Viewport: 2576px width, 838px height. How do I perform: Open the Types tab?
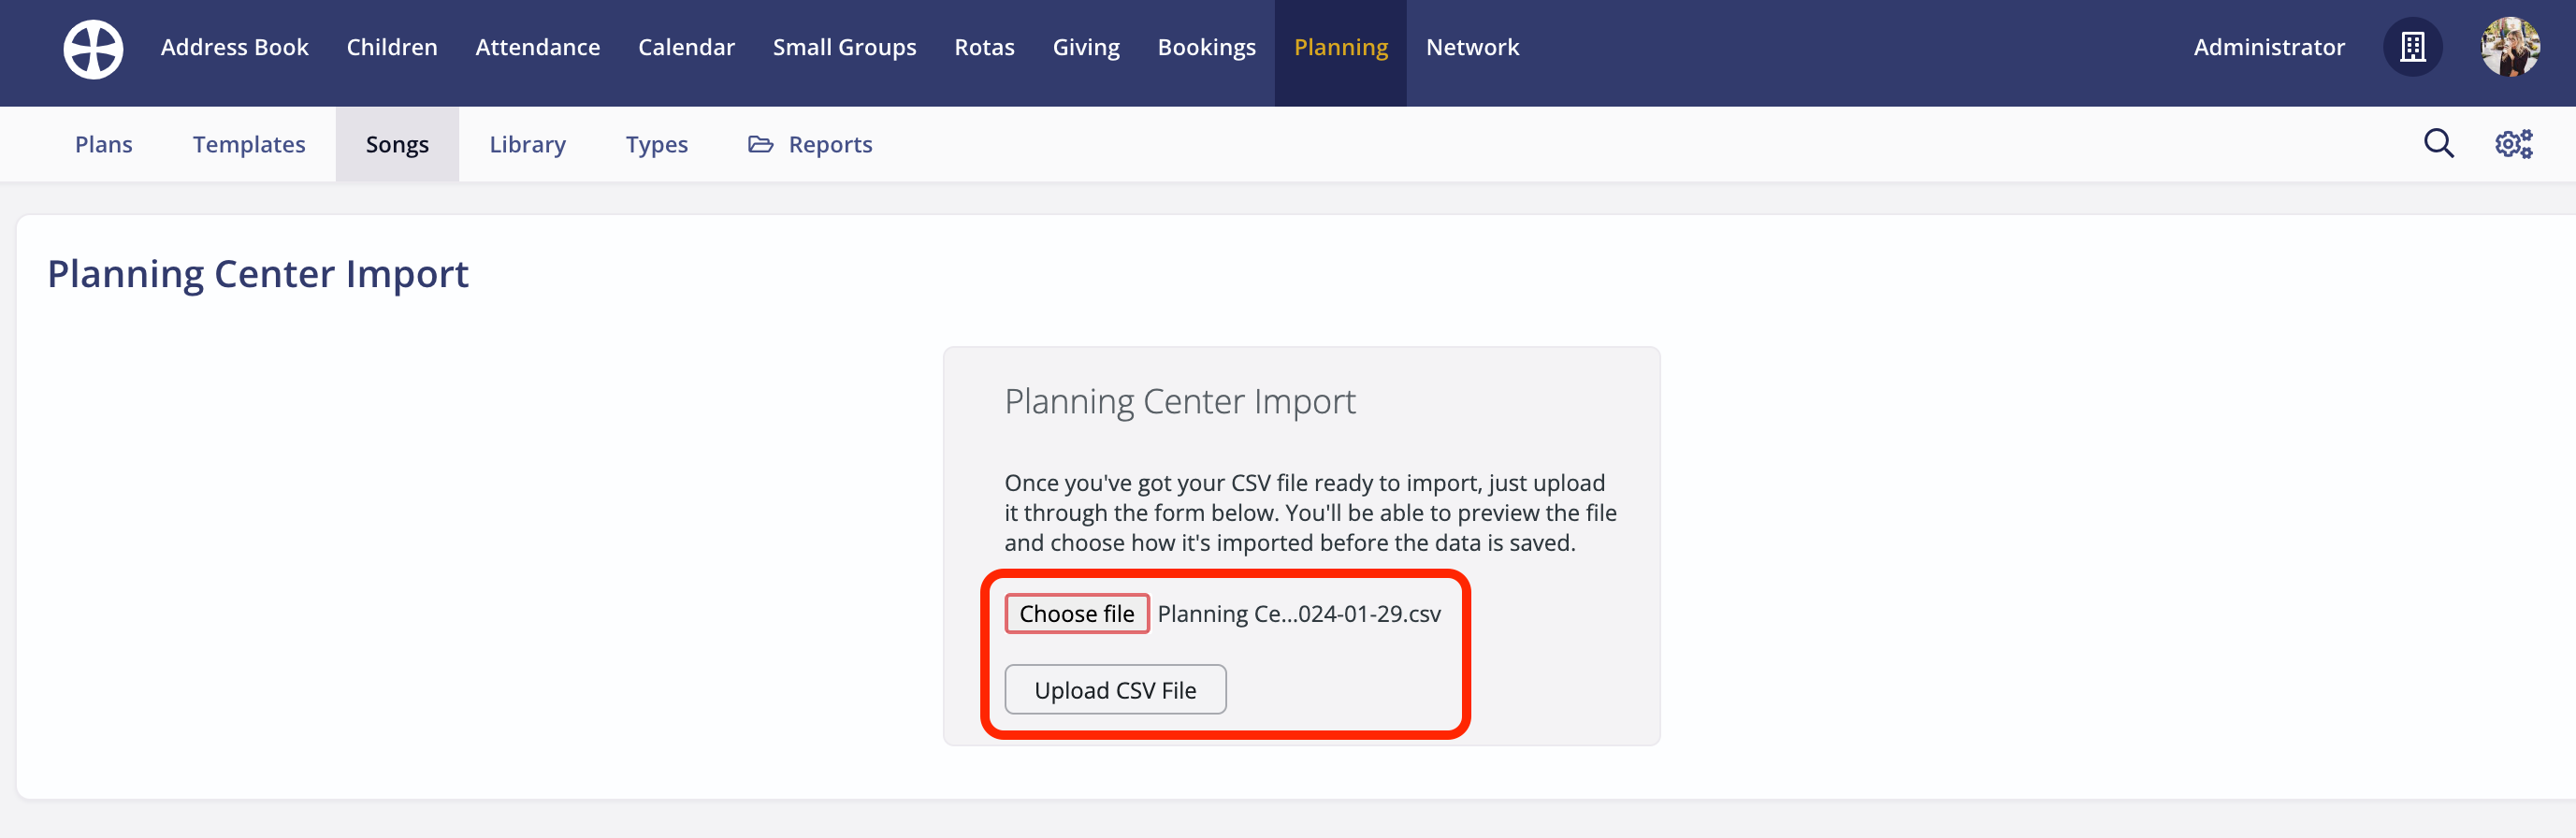(657, 144)
